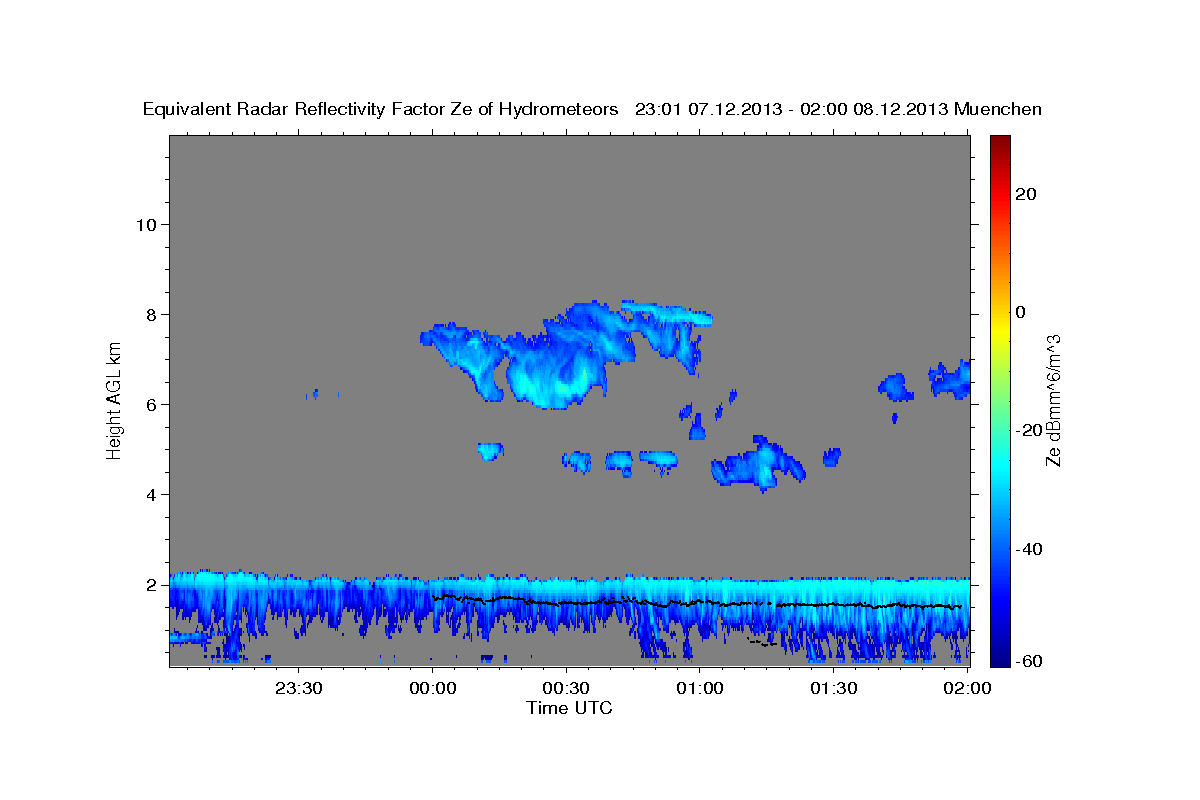Click the height tick label '8'
The height and width of the screenshot is (800, 1200).
(151, 314)
